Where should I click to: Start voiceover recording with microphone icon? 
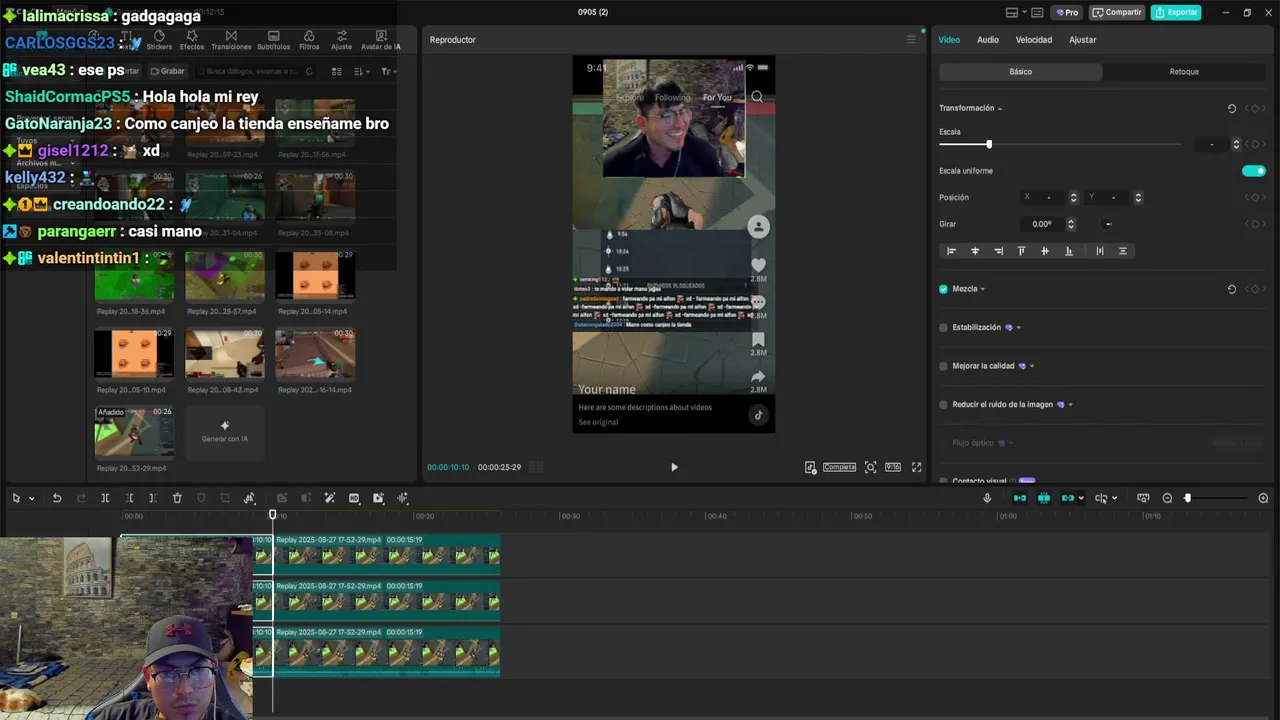987,498
